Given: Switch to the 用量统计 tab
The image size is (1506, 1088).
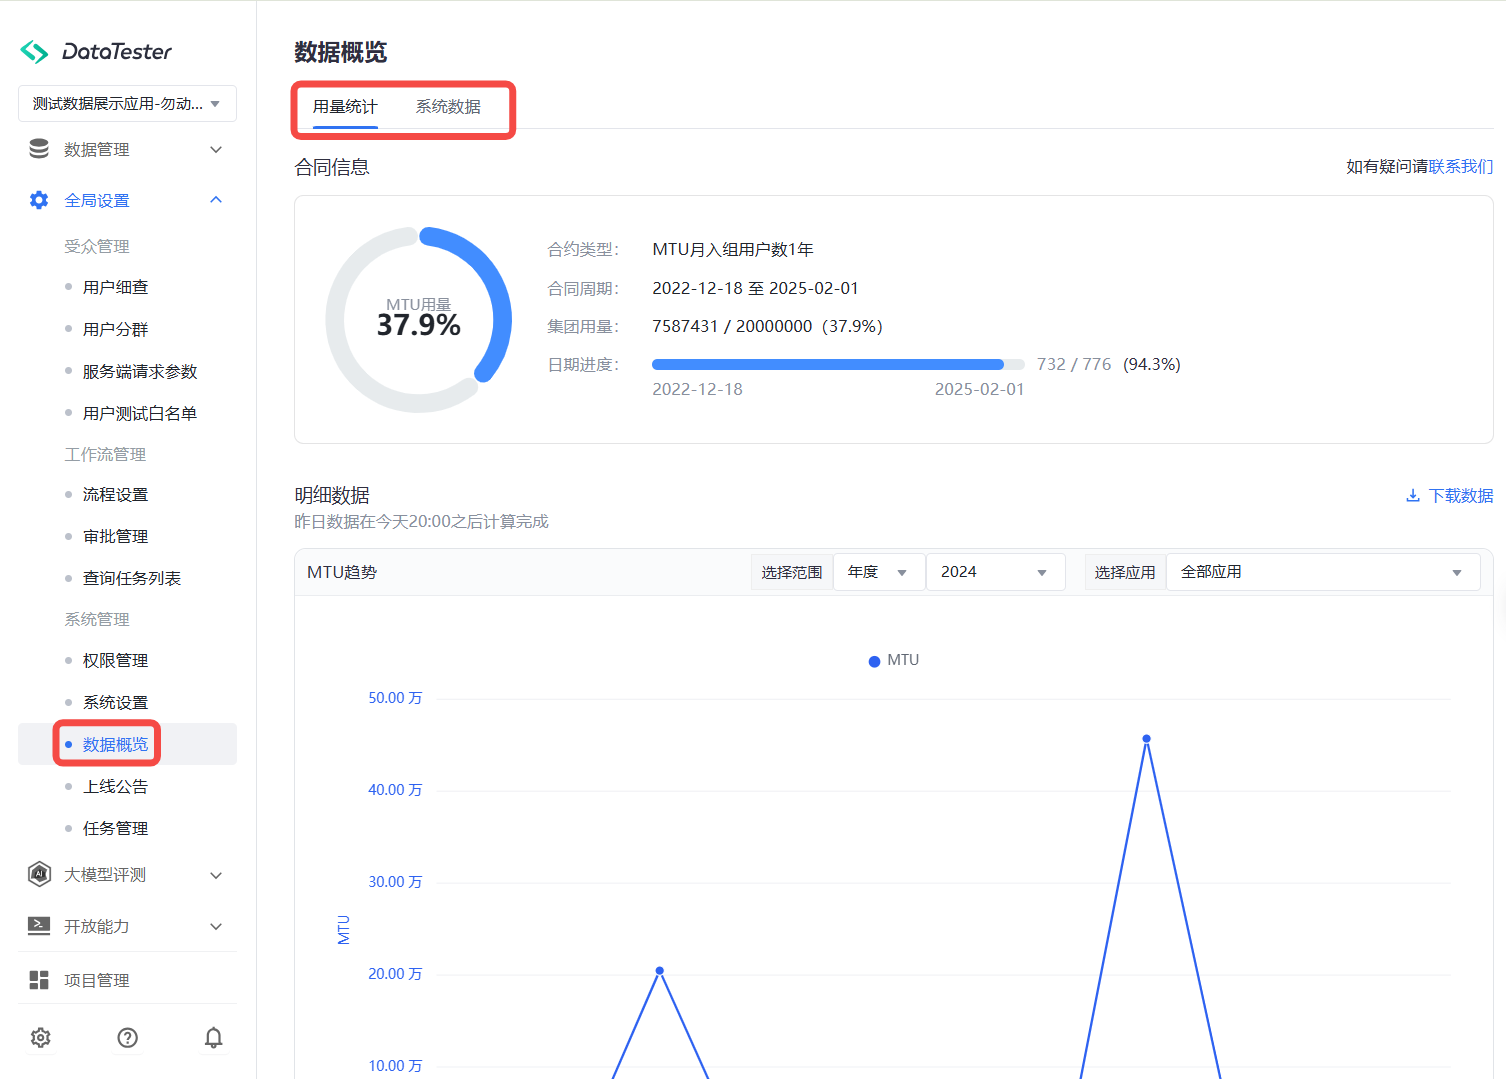Looking at the screenshot, I should click(345, 107).
